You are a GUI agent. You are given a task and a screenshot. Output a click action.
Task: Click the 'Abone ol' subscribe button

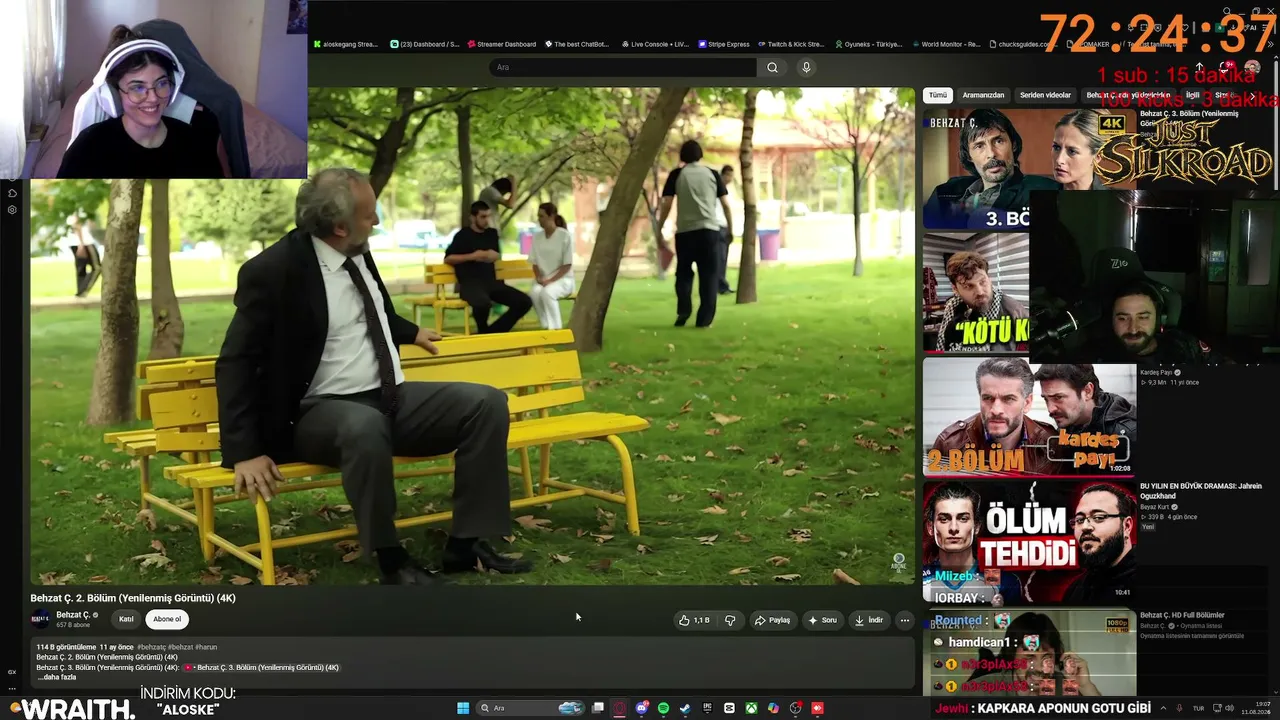click(x=167, y=619)
